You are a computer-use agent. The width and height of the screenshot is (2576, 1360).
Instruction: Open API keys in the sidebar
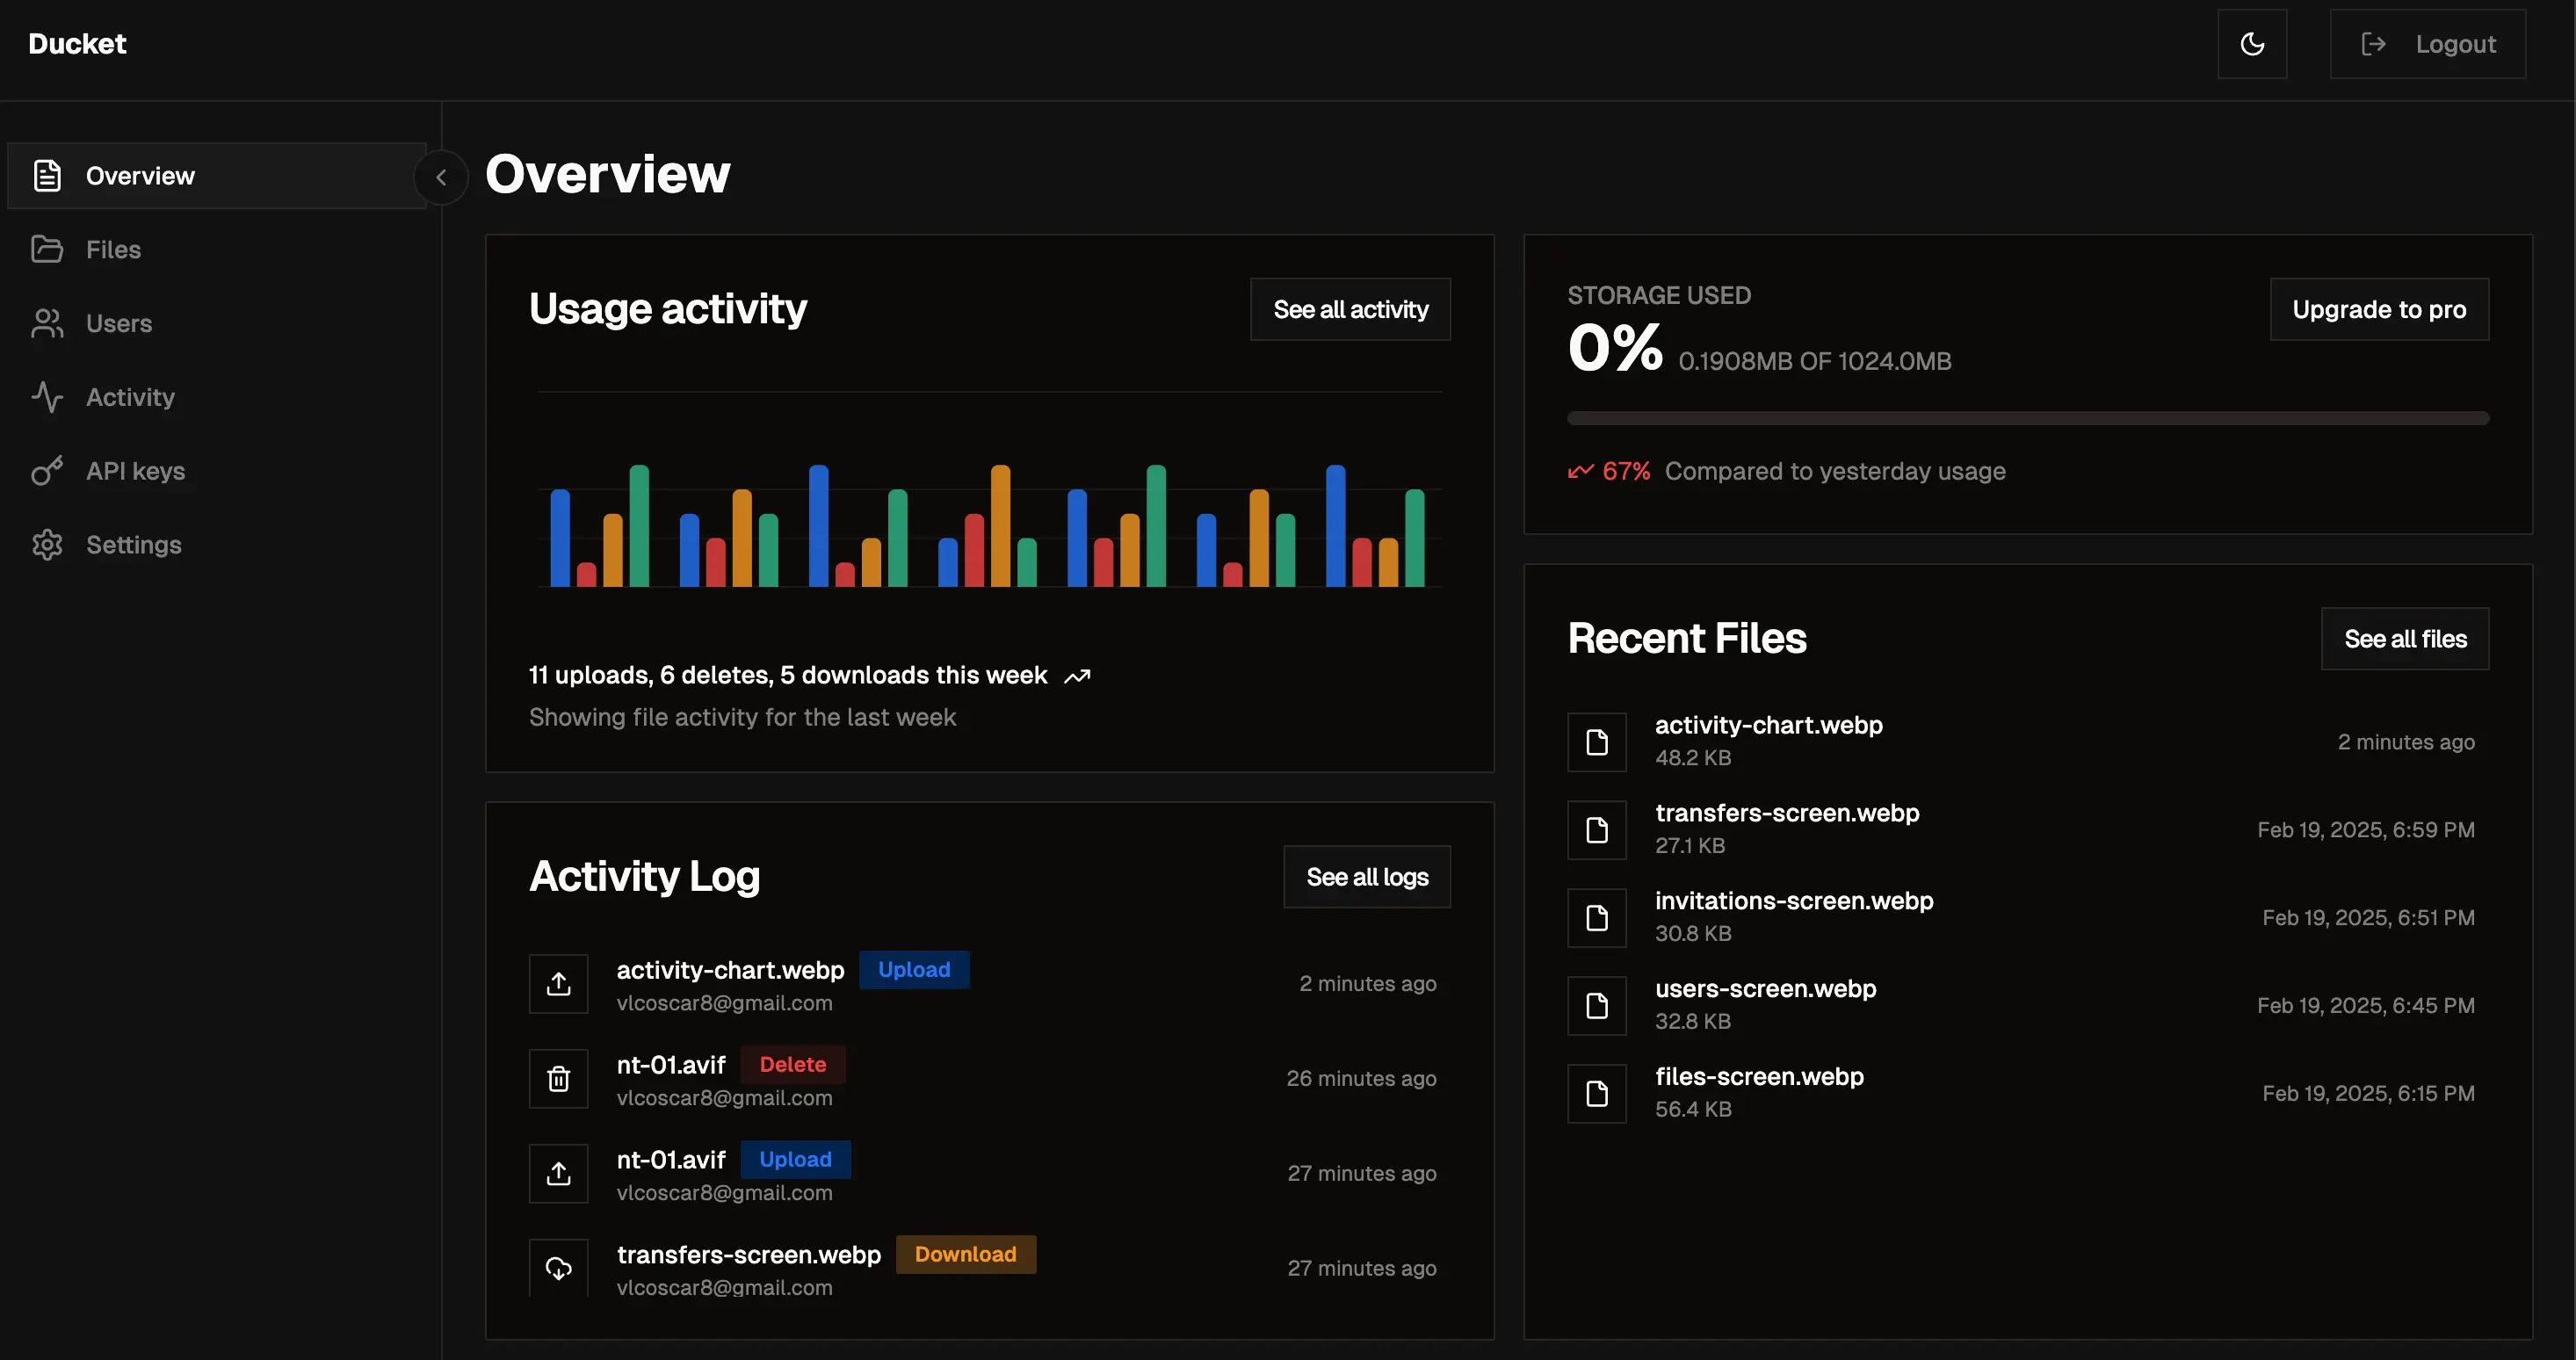point(217,471)
